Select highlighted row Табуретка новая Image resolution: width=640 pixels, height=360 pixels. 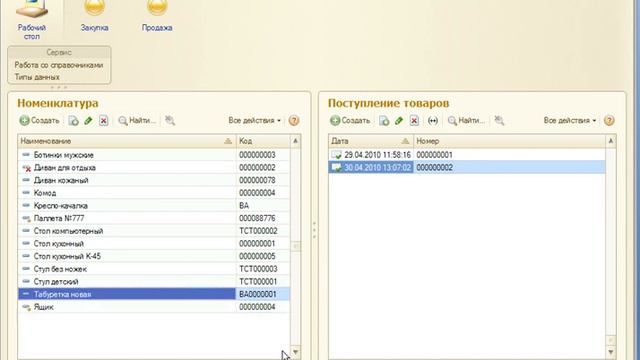coord(154,294)
